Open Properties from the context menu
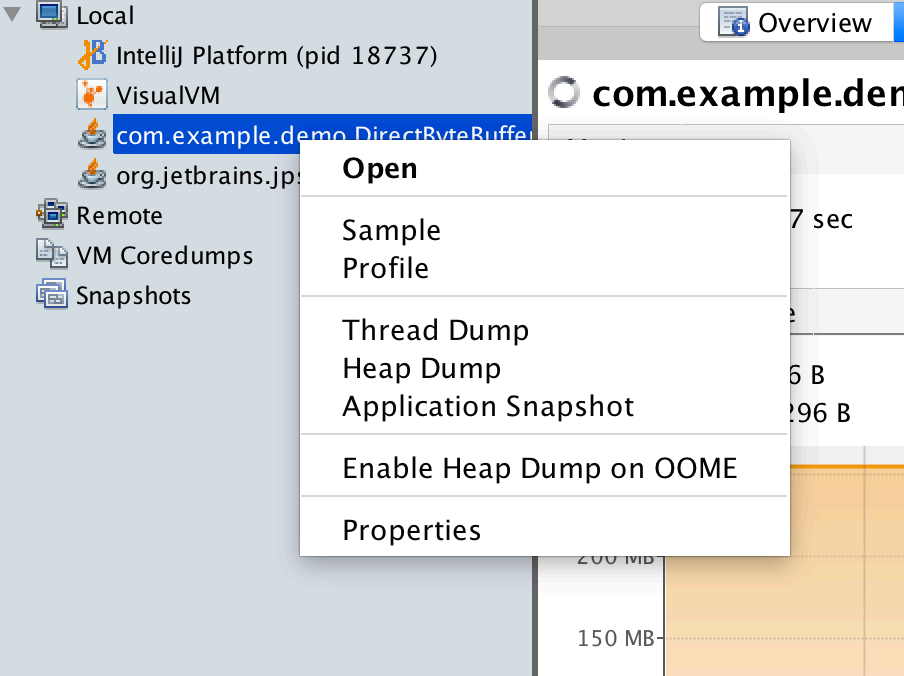 545,530
